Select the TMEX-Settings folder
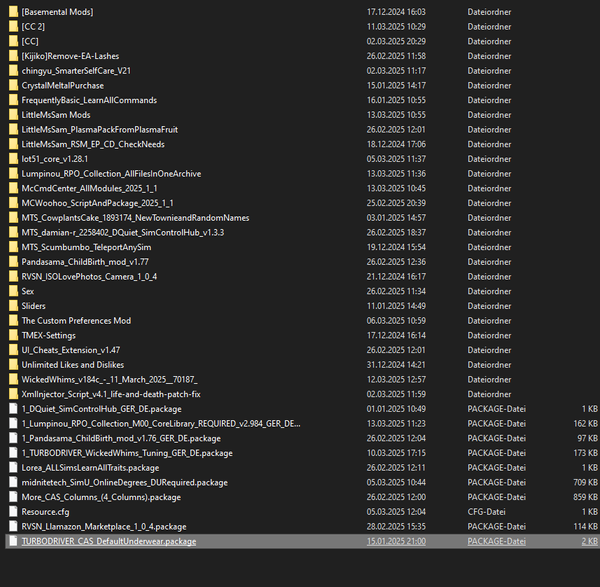The width and height of the screenshot is (600, 587). tap(48, 335)
